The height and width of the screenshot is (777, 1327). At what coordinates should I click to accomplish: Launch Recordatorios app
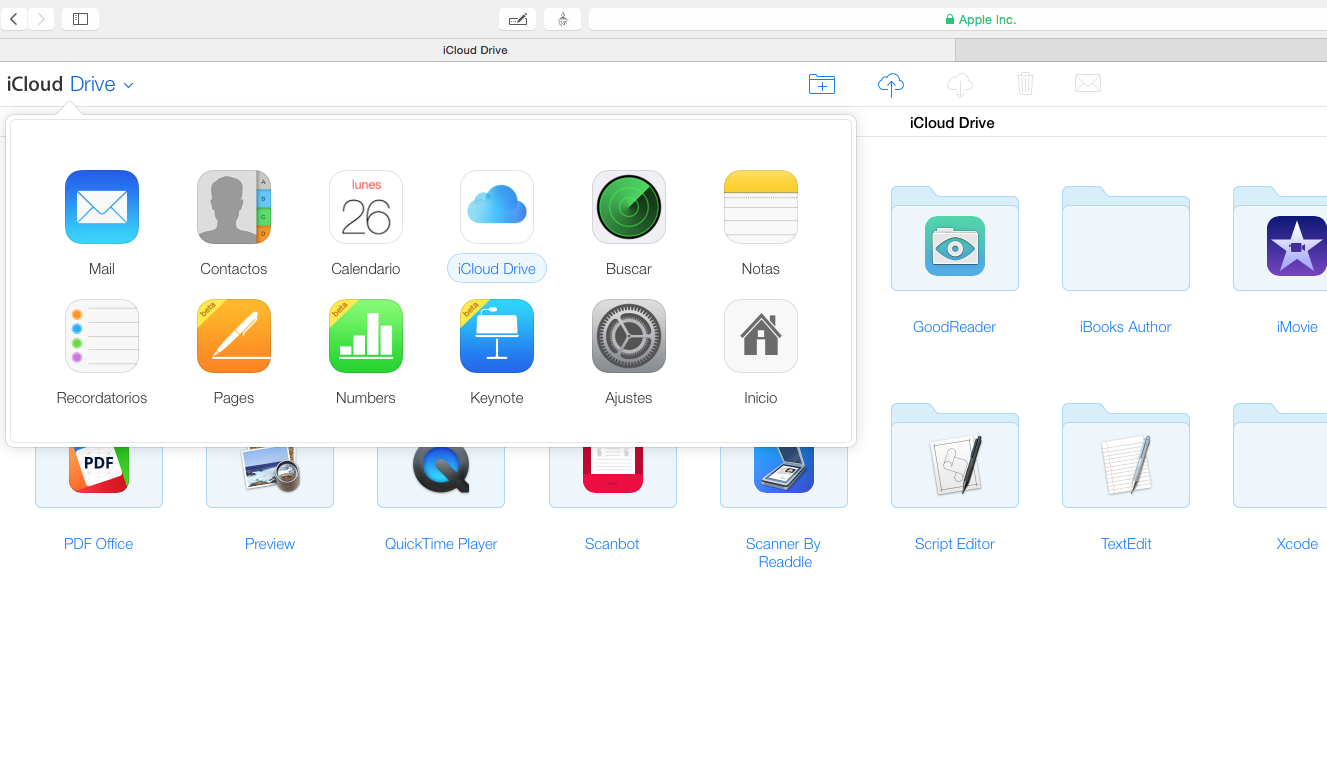pos(102,336)
